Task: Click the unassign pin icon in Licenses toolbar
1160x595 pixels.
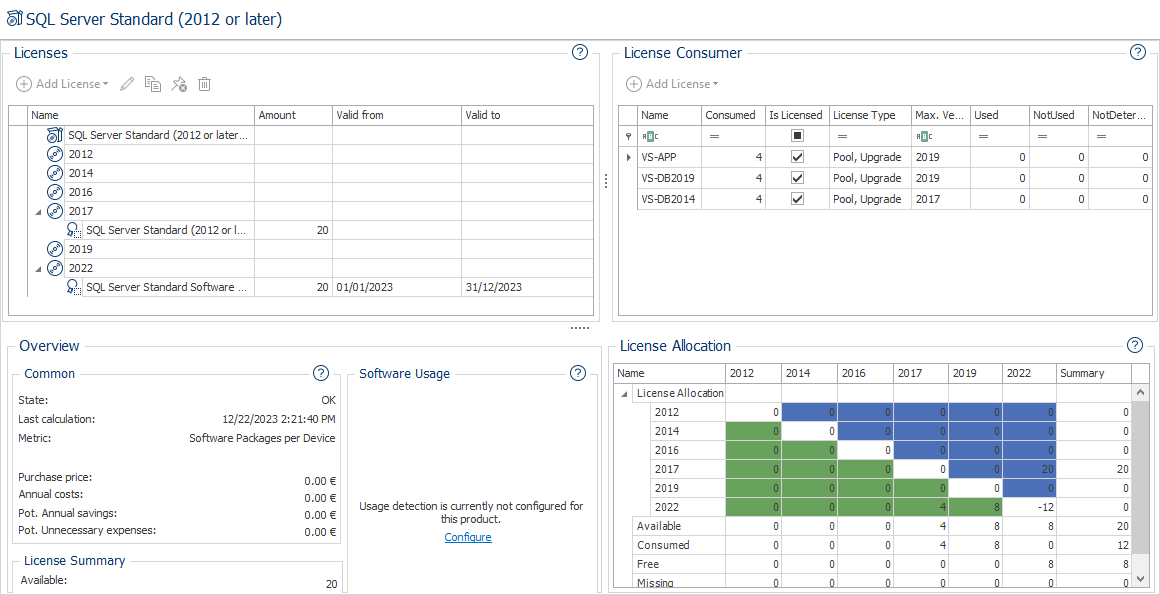Action: pos(179,84)
